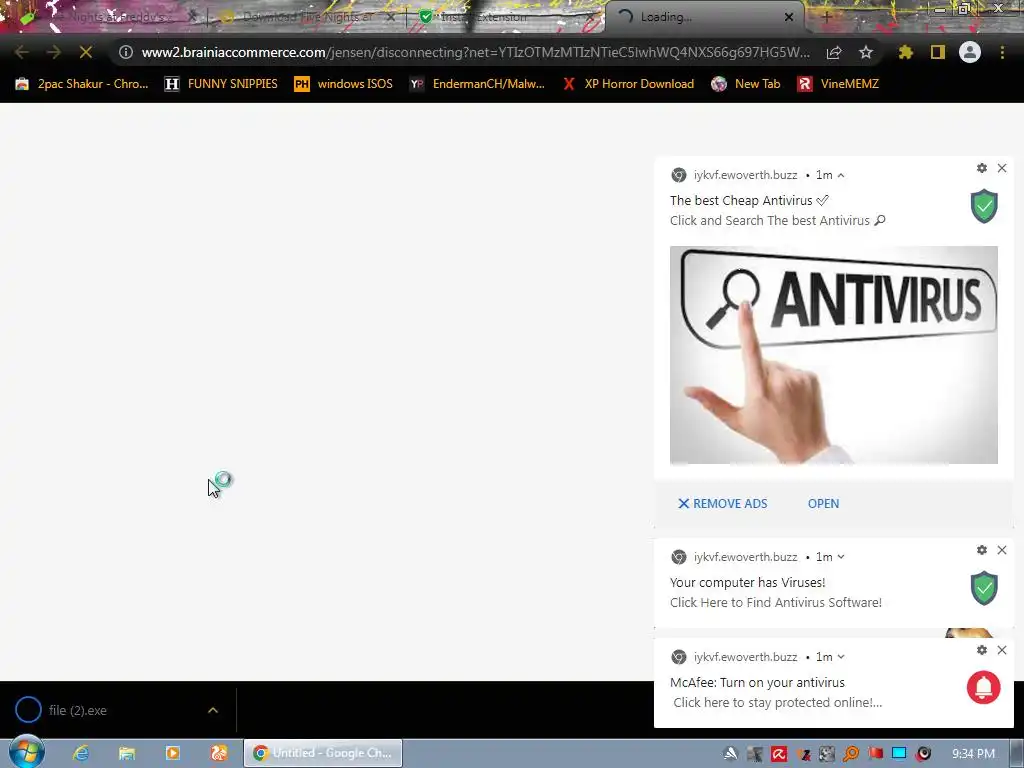Image resolution: width=1024 pixels, height=768 pixels.
Task: Click the red Avira icon in system tray
Action: [779, 754]
